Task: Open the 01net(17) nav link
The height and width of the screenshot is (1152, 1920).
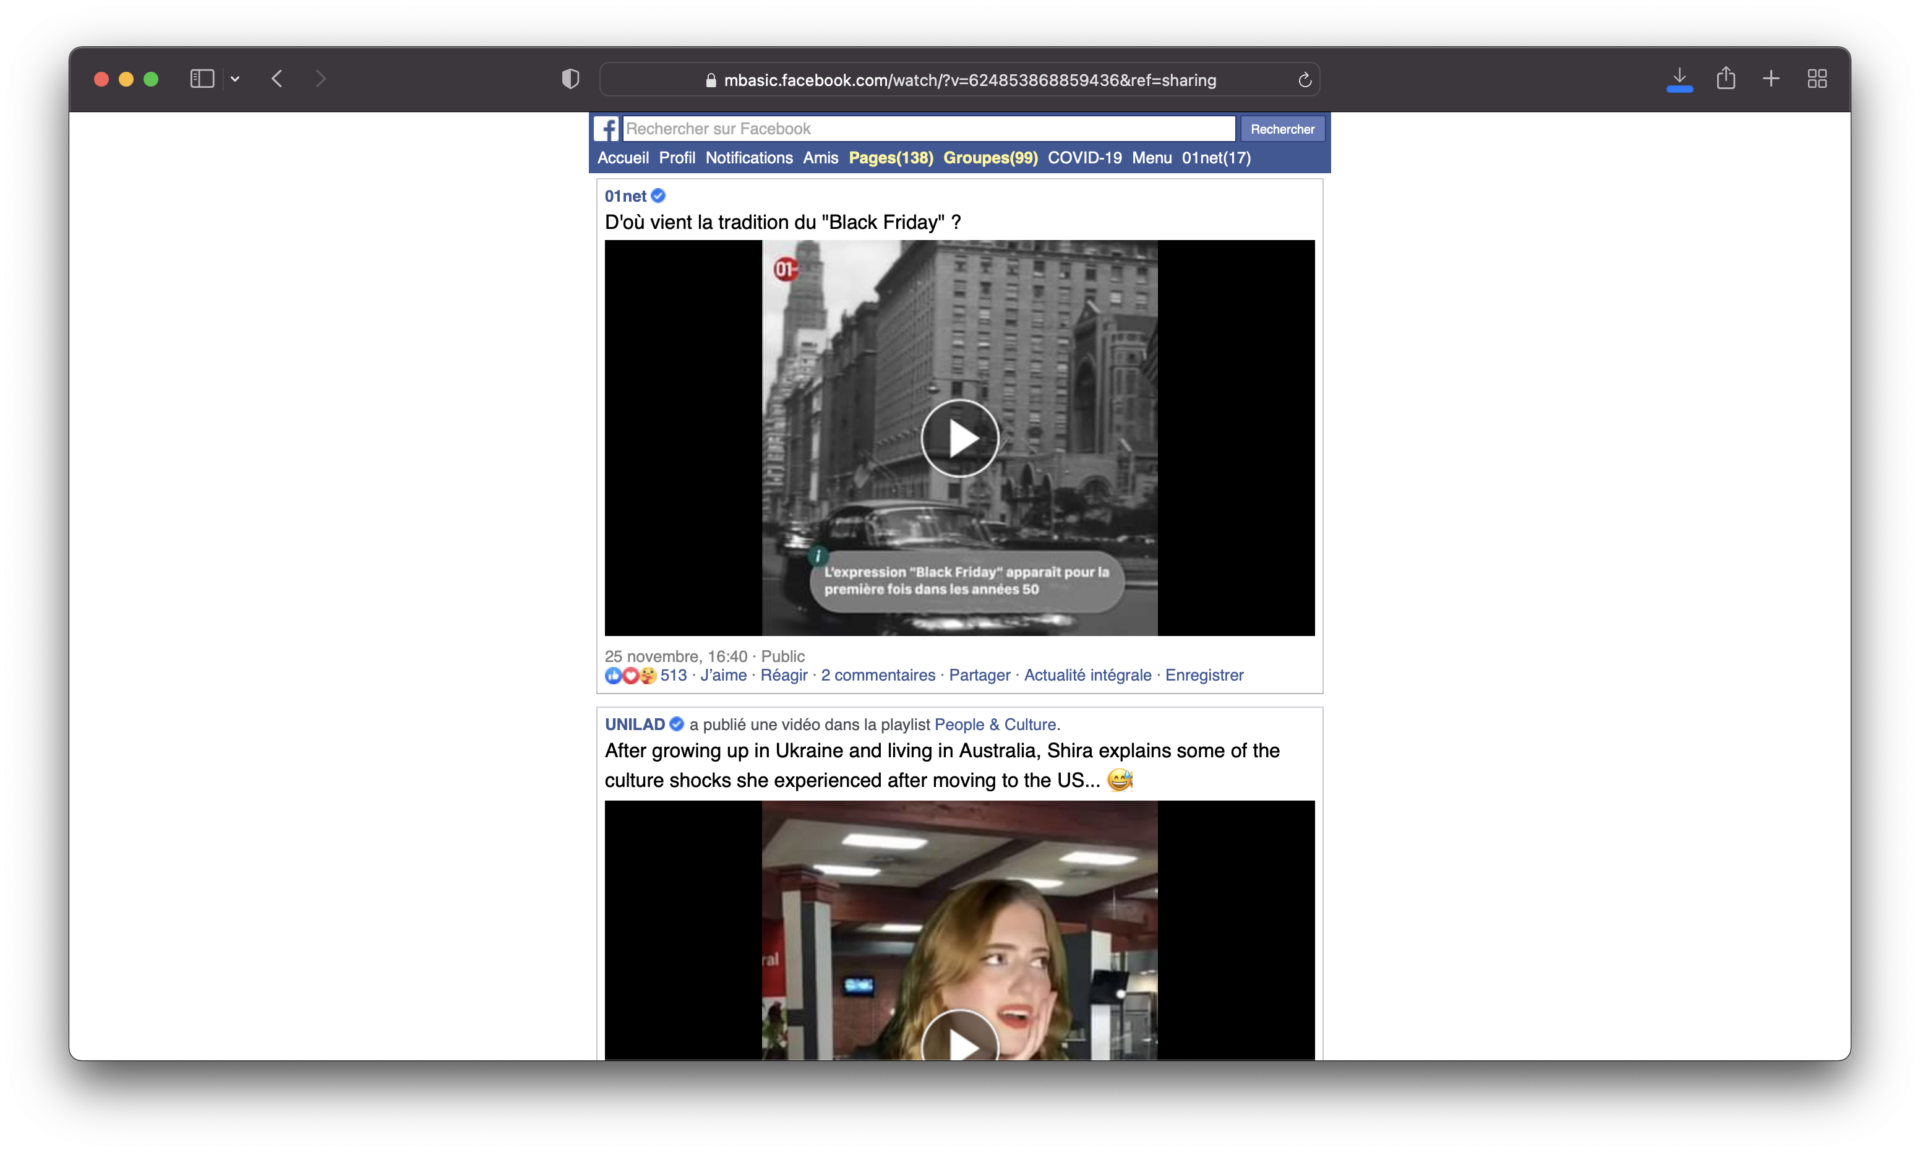Action: click(1216, 158)
